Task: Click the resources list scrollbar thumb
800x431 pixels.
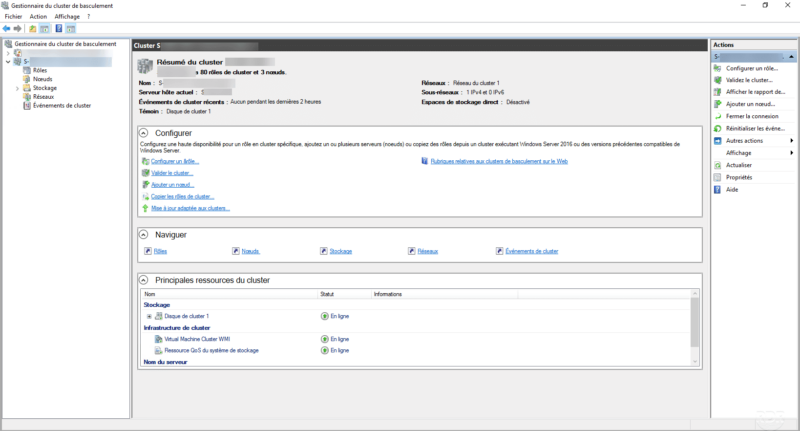Action: tap(694, 322)
